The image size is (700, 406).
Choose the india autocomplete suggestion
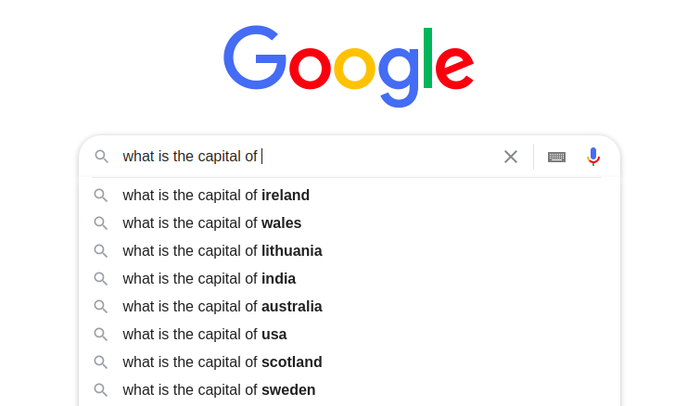[350, 279]
